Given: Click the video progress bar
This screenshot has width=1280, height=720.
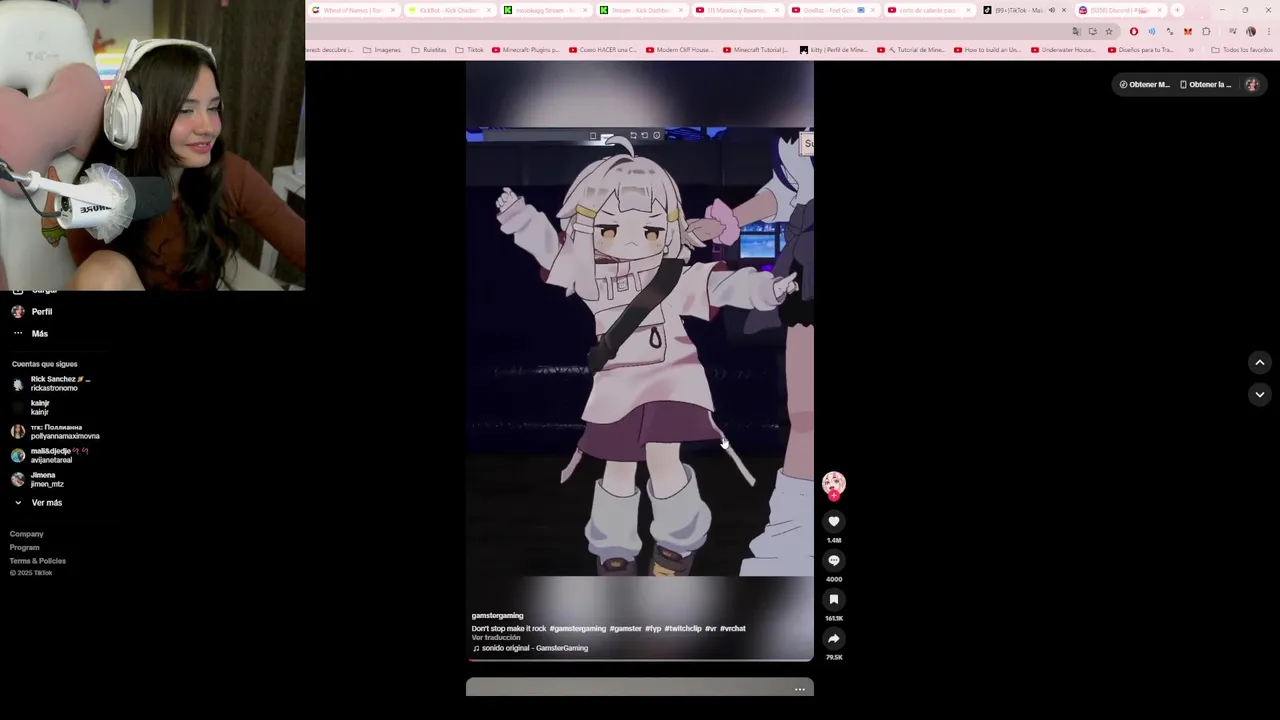Looking at the screenshot, I should coord(640,660).
